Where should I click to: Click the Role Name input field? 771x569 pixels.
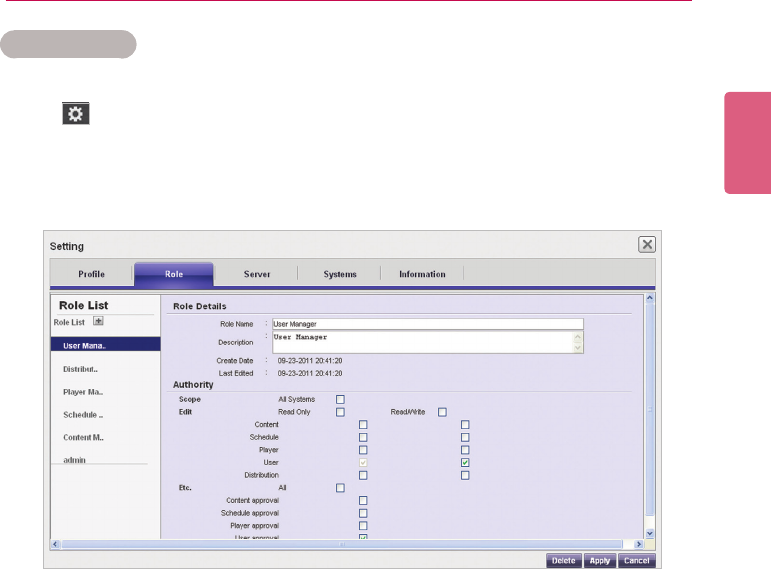click(428, 324)
